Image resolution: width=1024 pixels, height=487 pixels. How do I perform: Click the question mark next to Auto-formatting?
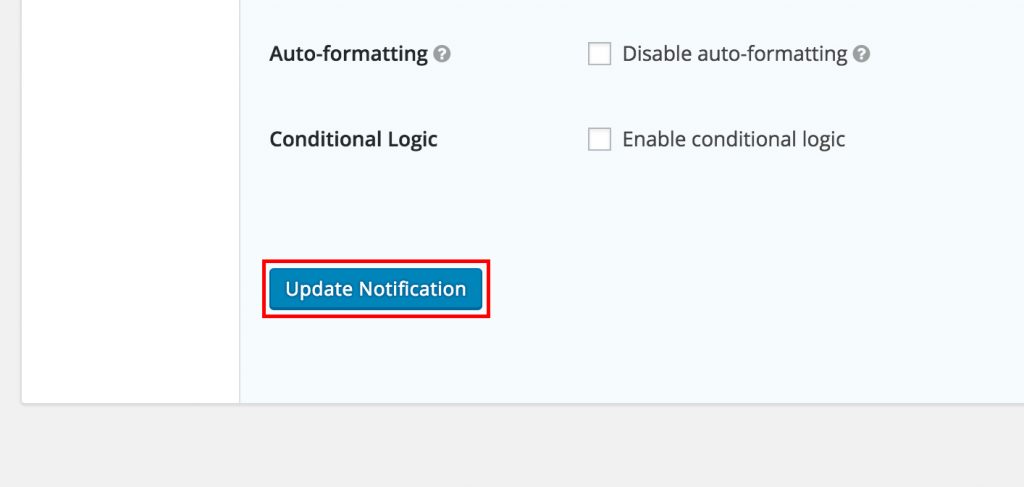coord(442,54)
